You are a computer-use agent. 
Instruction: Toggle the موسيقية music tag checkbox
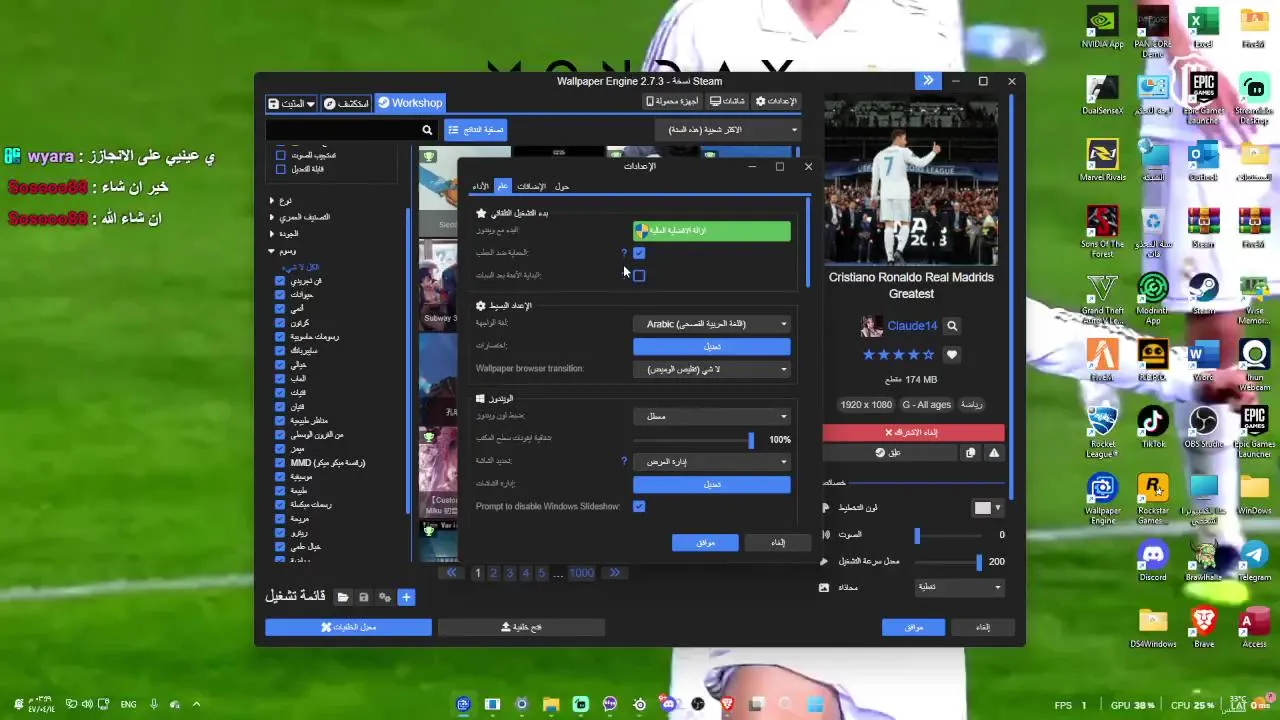tap(280, 477)
